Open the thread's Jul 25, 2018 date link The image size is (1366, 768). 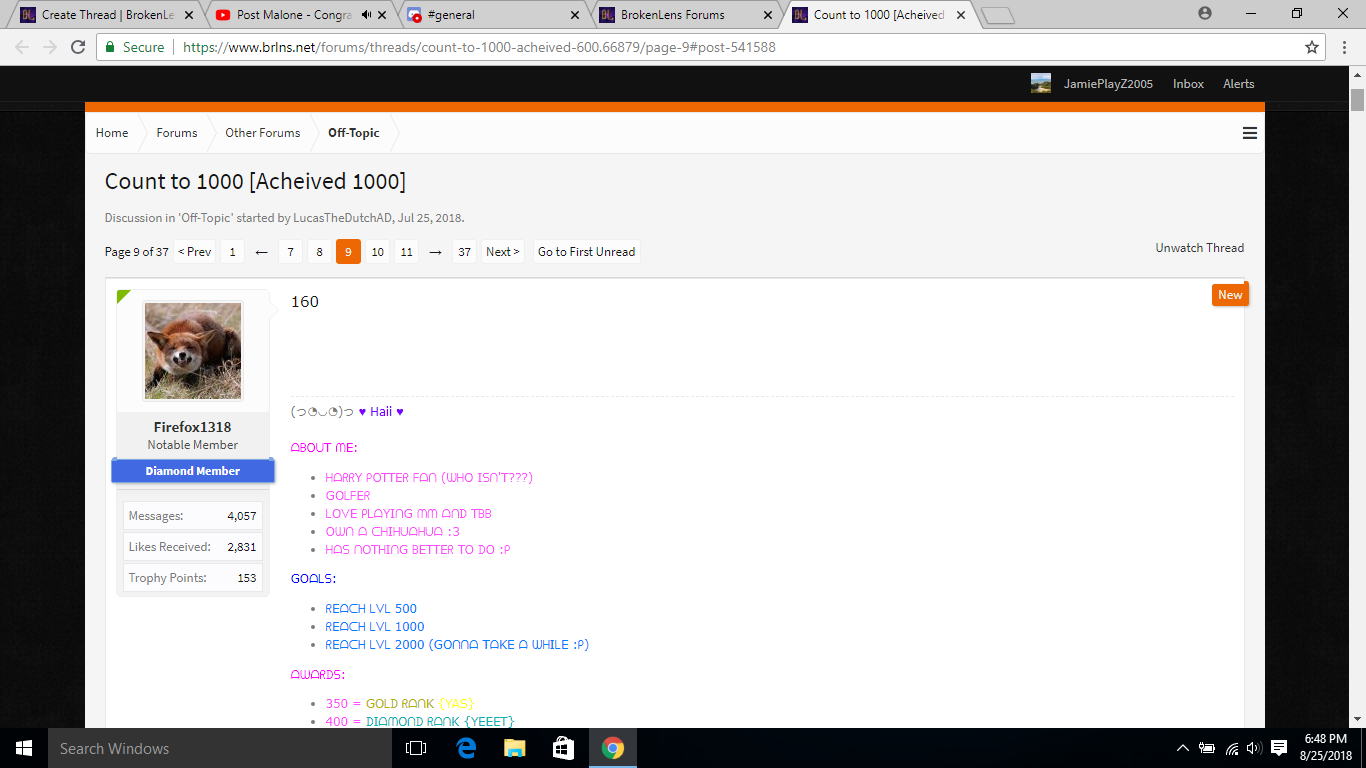[x=429, y=218]
